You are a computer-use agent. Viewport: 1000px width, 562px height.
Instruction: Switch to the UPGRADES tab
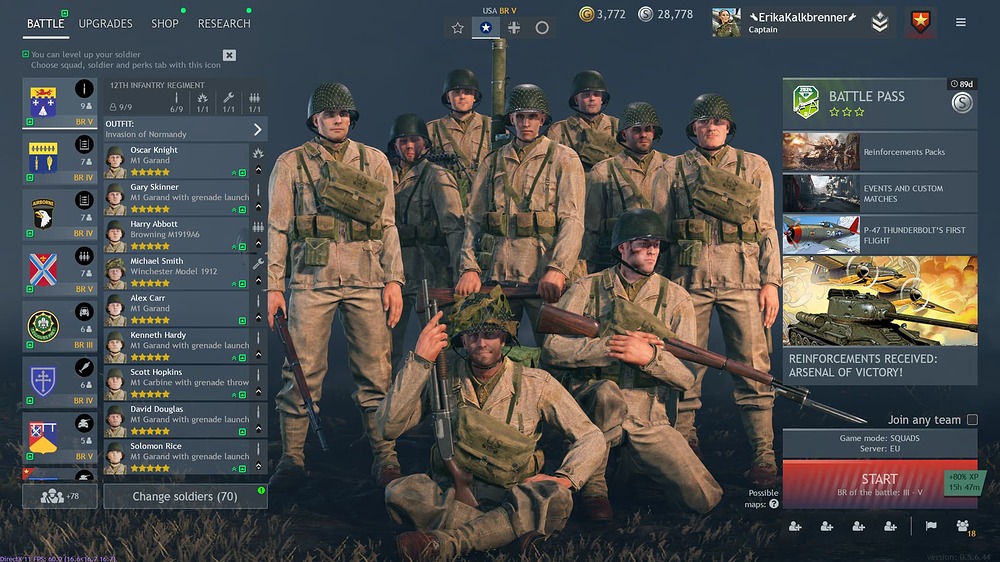(105, 24)
